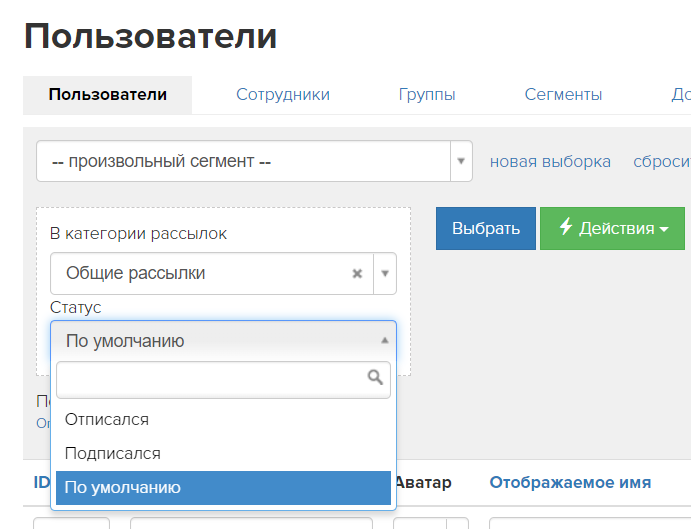The width and height of the screenshot is (691, 529).
Task: Click the новая выборка link
Action: [550, 162]
